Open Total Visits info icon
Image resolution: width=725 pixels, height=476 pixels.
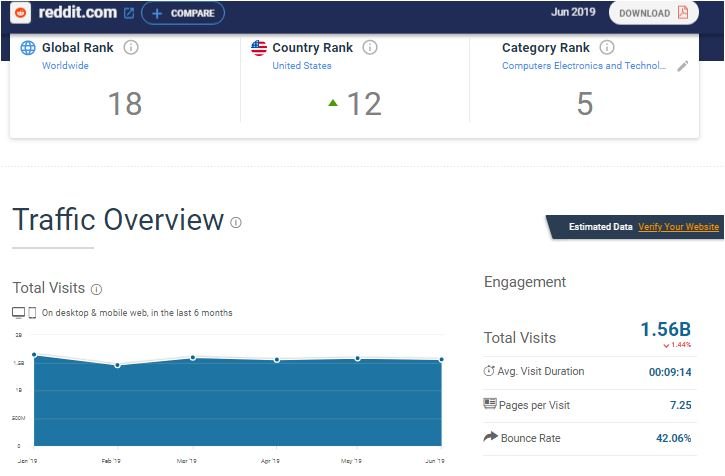96,290
